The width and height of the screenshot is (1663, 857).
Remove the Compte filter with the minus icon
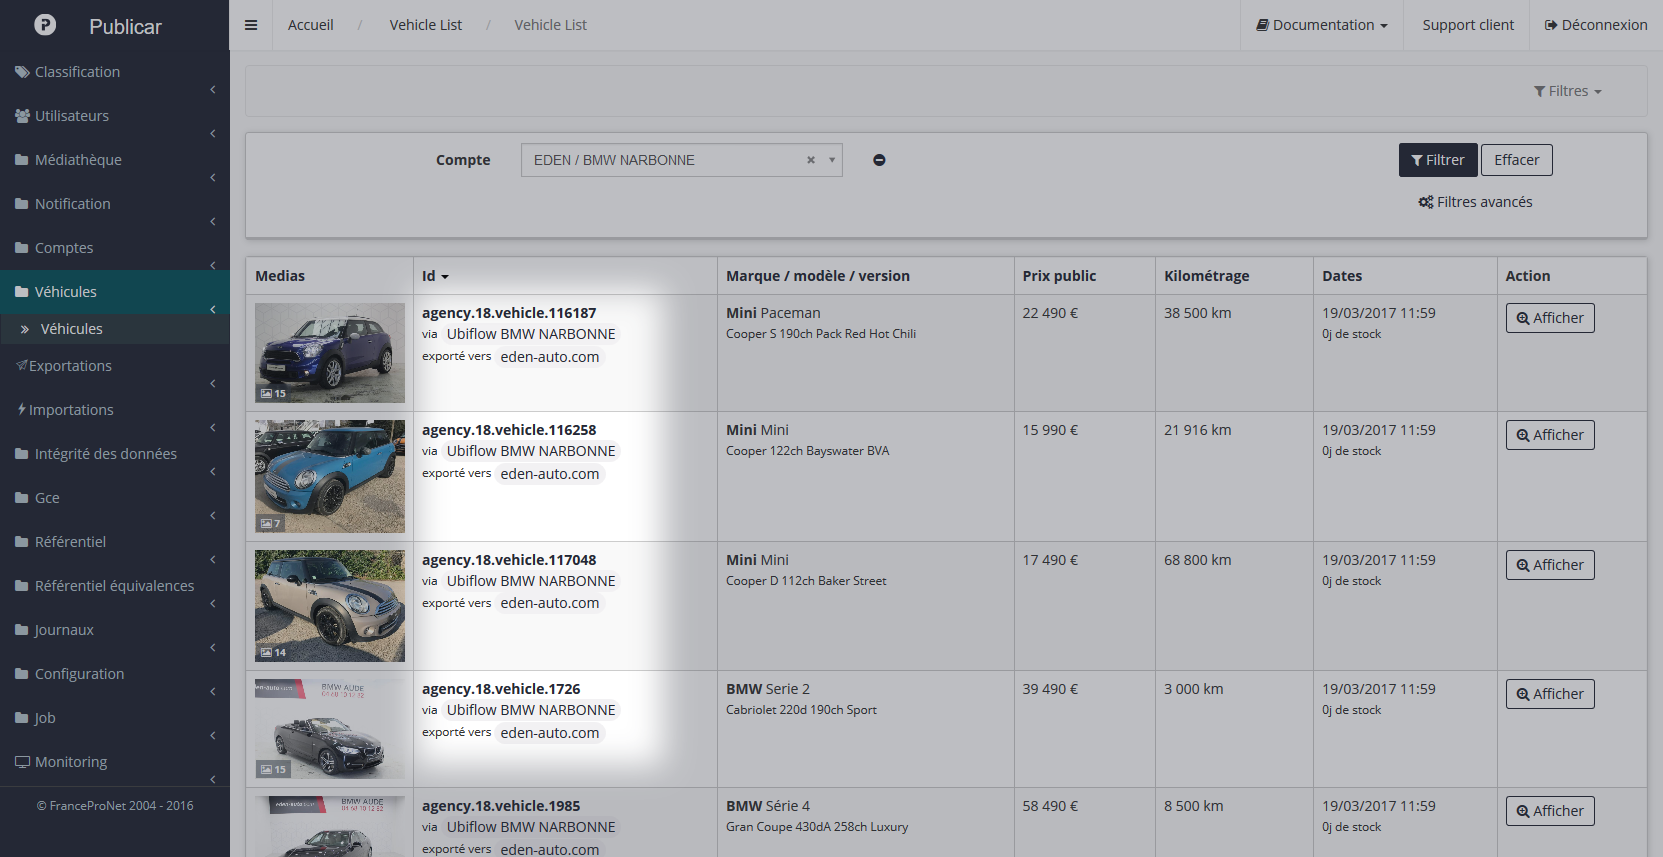[879, 160]
